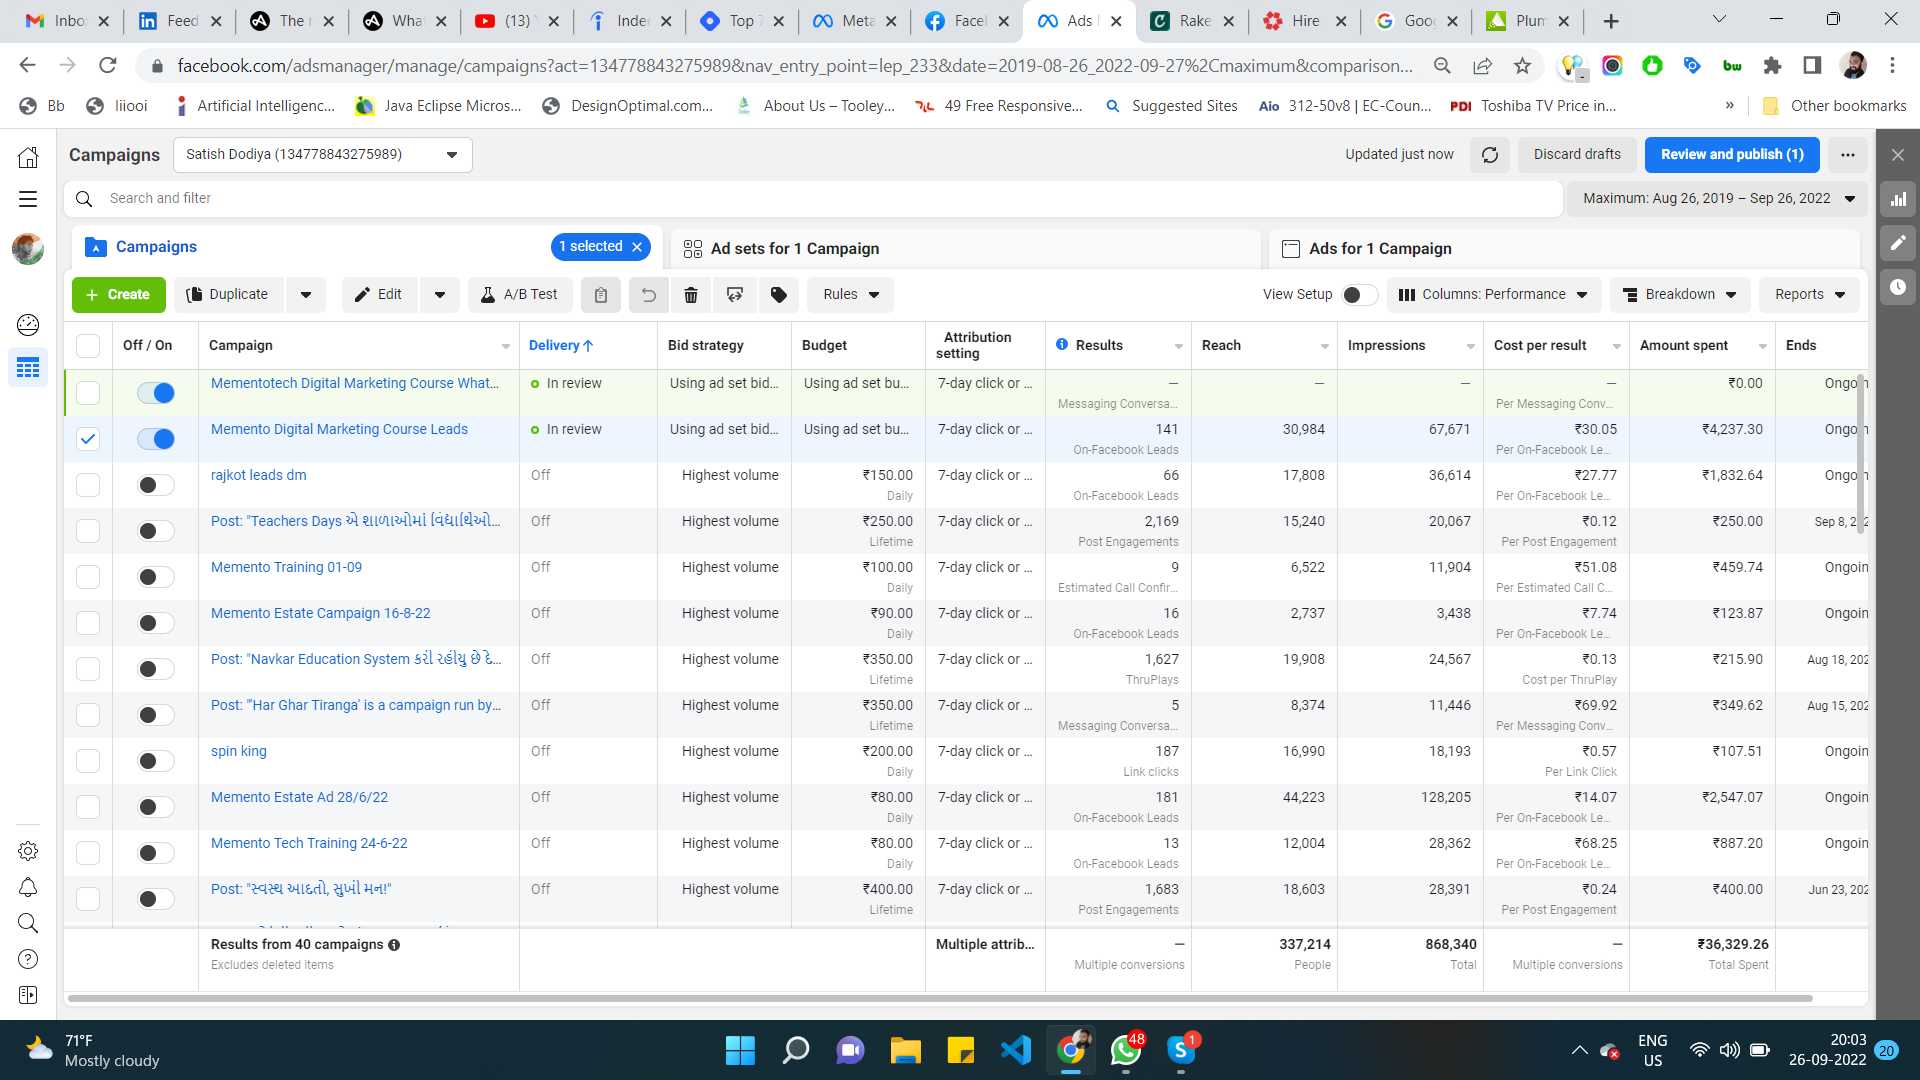Switch to the Inbox Gmail browser tab
The image size is (1920, 1080).
point(66,21)
